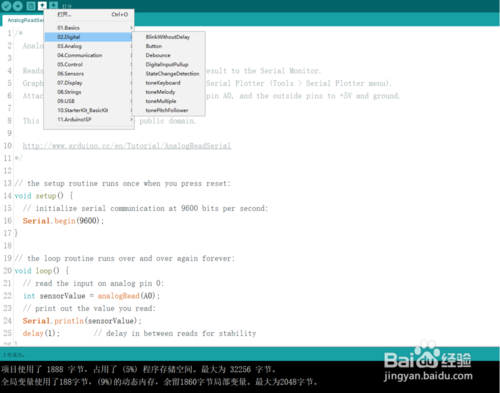Click the comment '// print out the value you read:'
This screenshot has width=500, height=393.
89,308
